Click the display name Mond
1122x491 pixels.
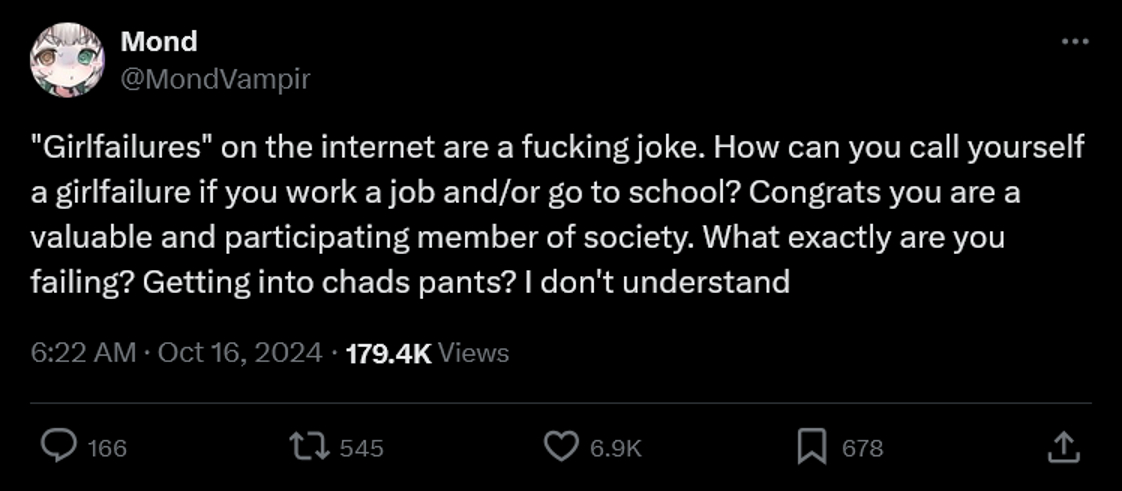pos(159,41)
